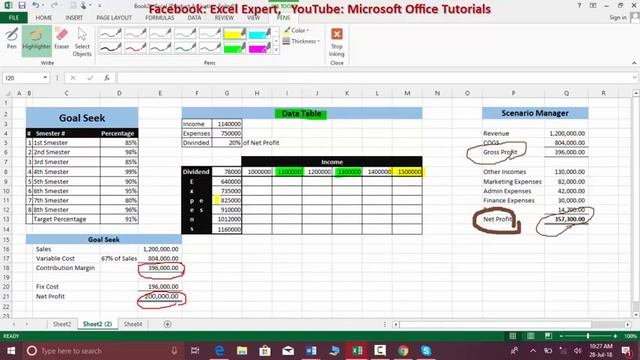
Task: Switch to the REVIEW ribbon tab
Action: click(224, 18)
